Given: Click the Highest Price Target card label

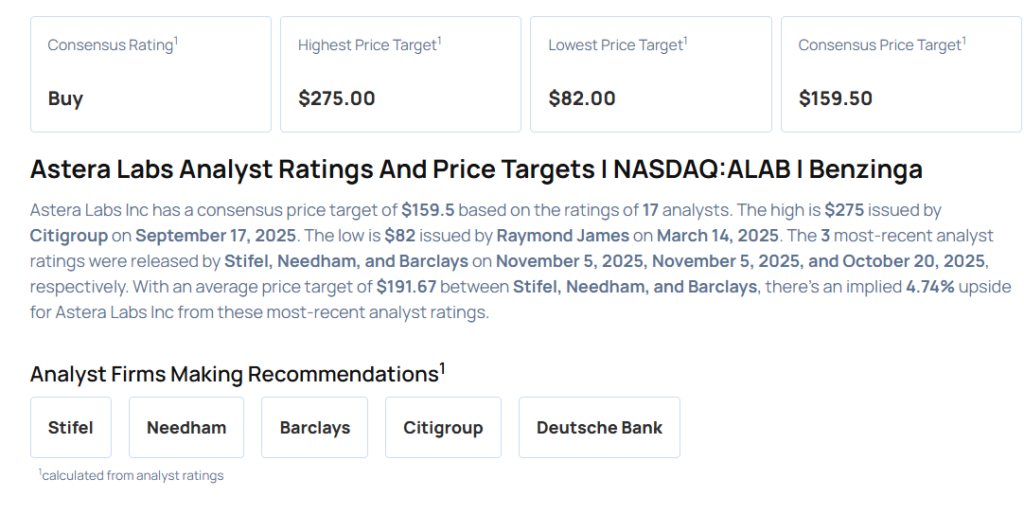Looking at the screenshot, I should click(x=368, y=45).
